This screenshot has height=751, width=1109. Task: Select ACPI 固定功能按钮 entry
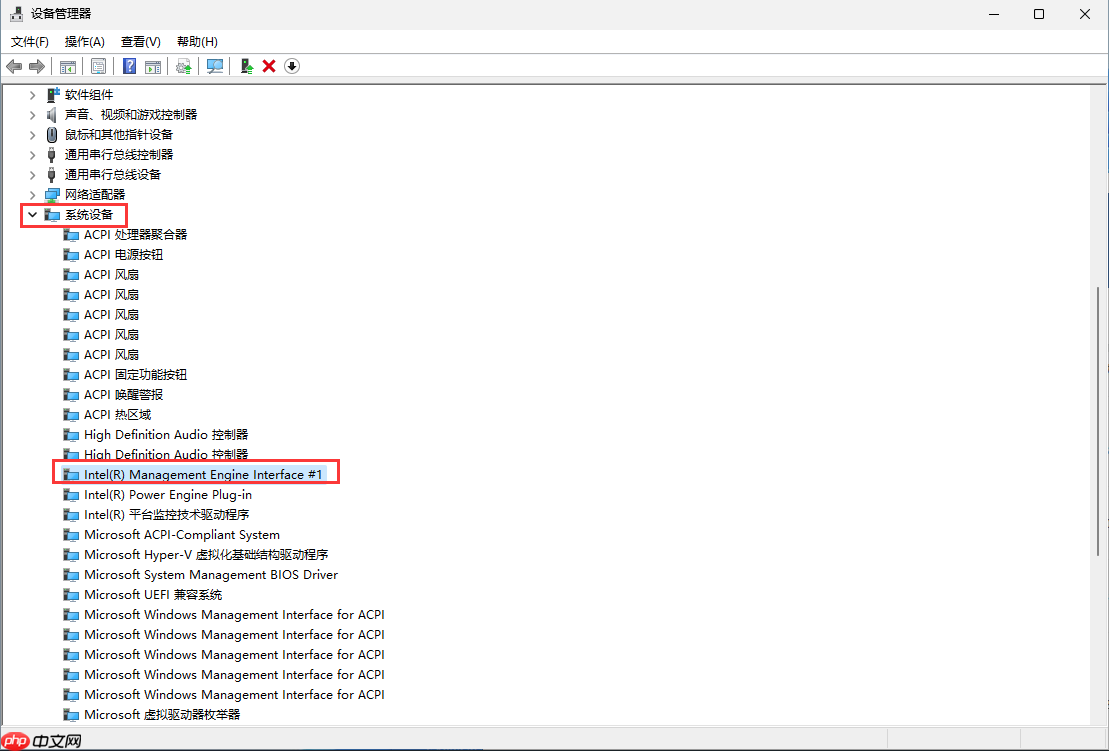(135, 375)
